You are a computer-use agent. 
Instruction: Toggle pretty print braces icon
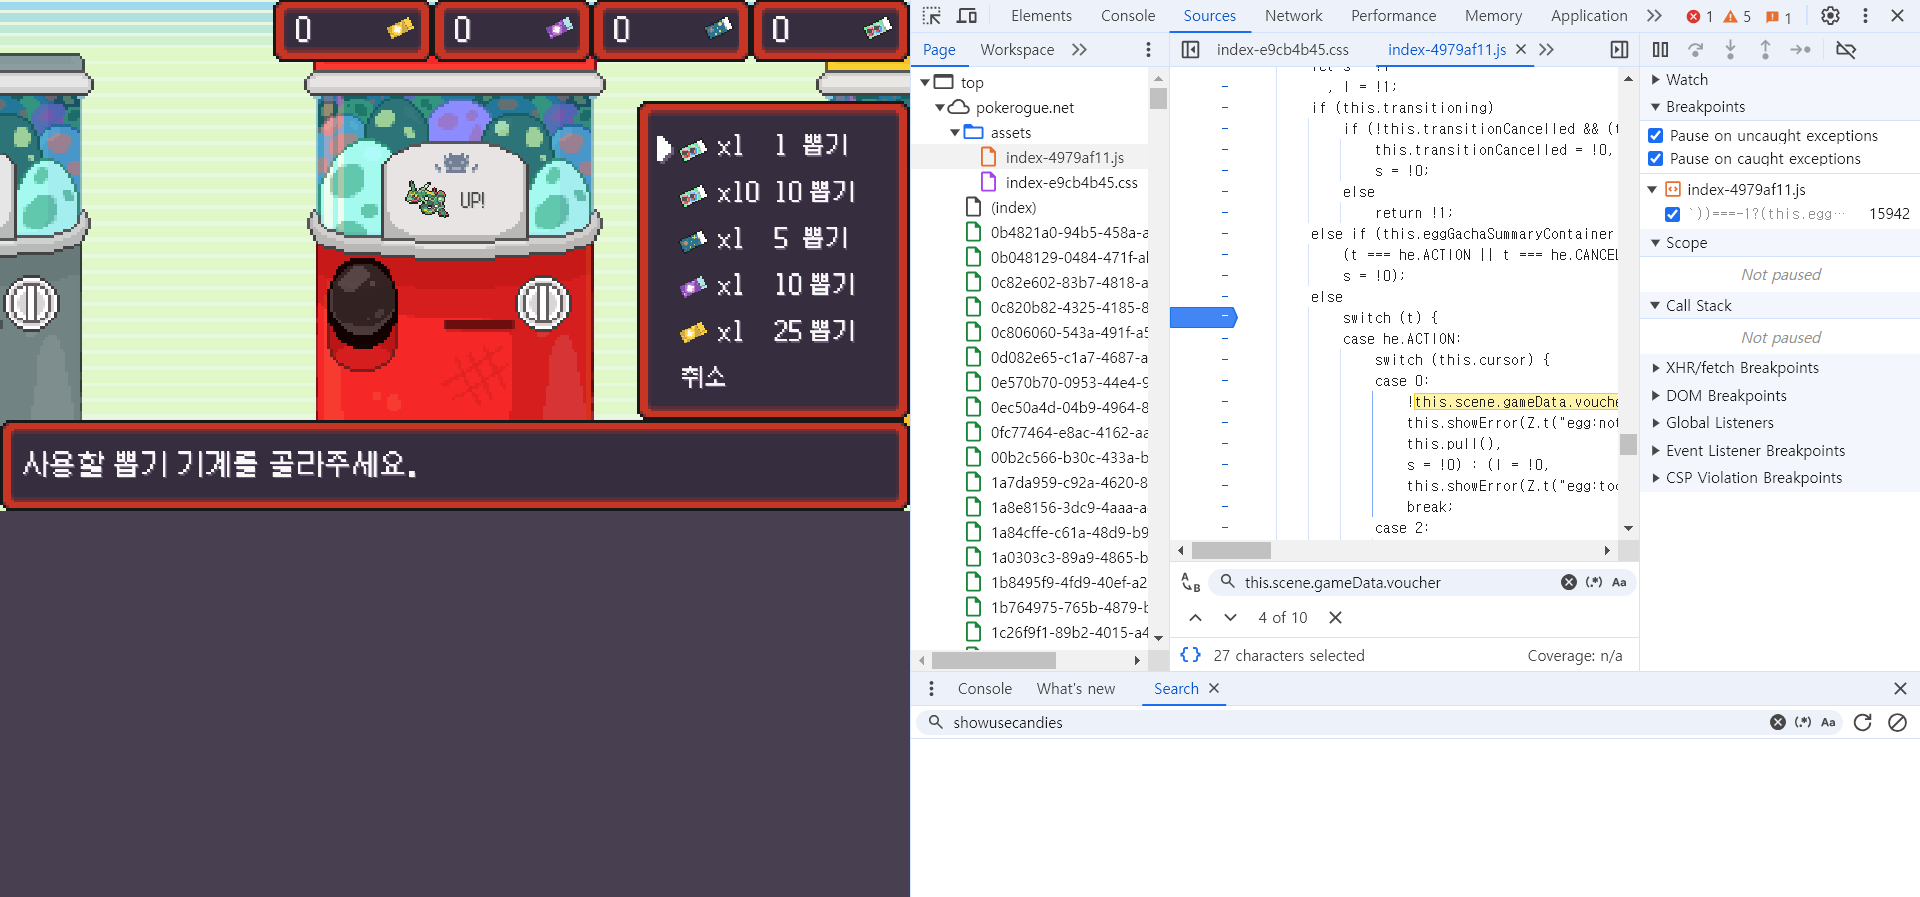[x=1190, y=655]
